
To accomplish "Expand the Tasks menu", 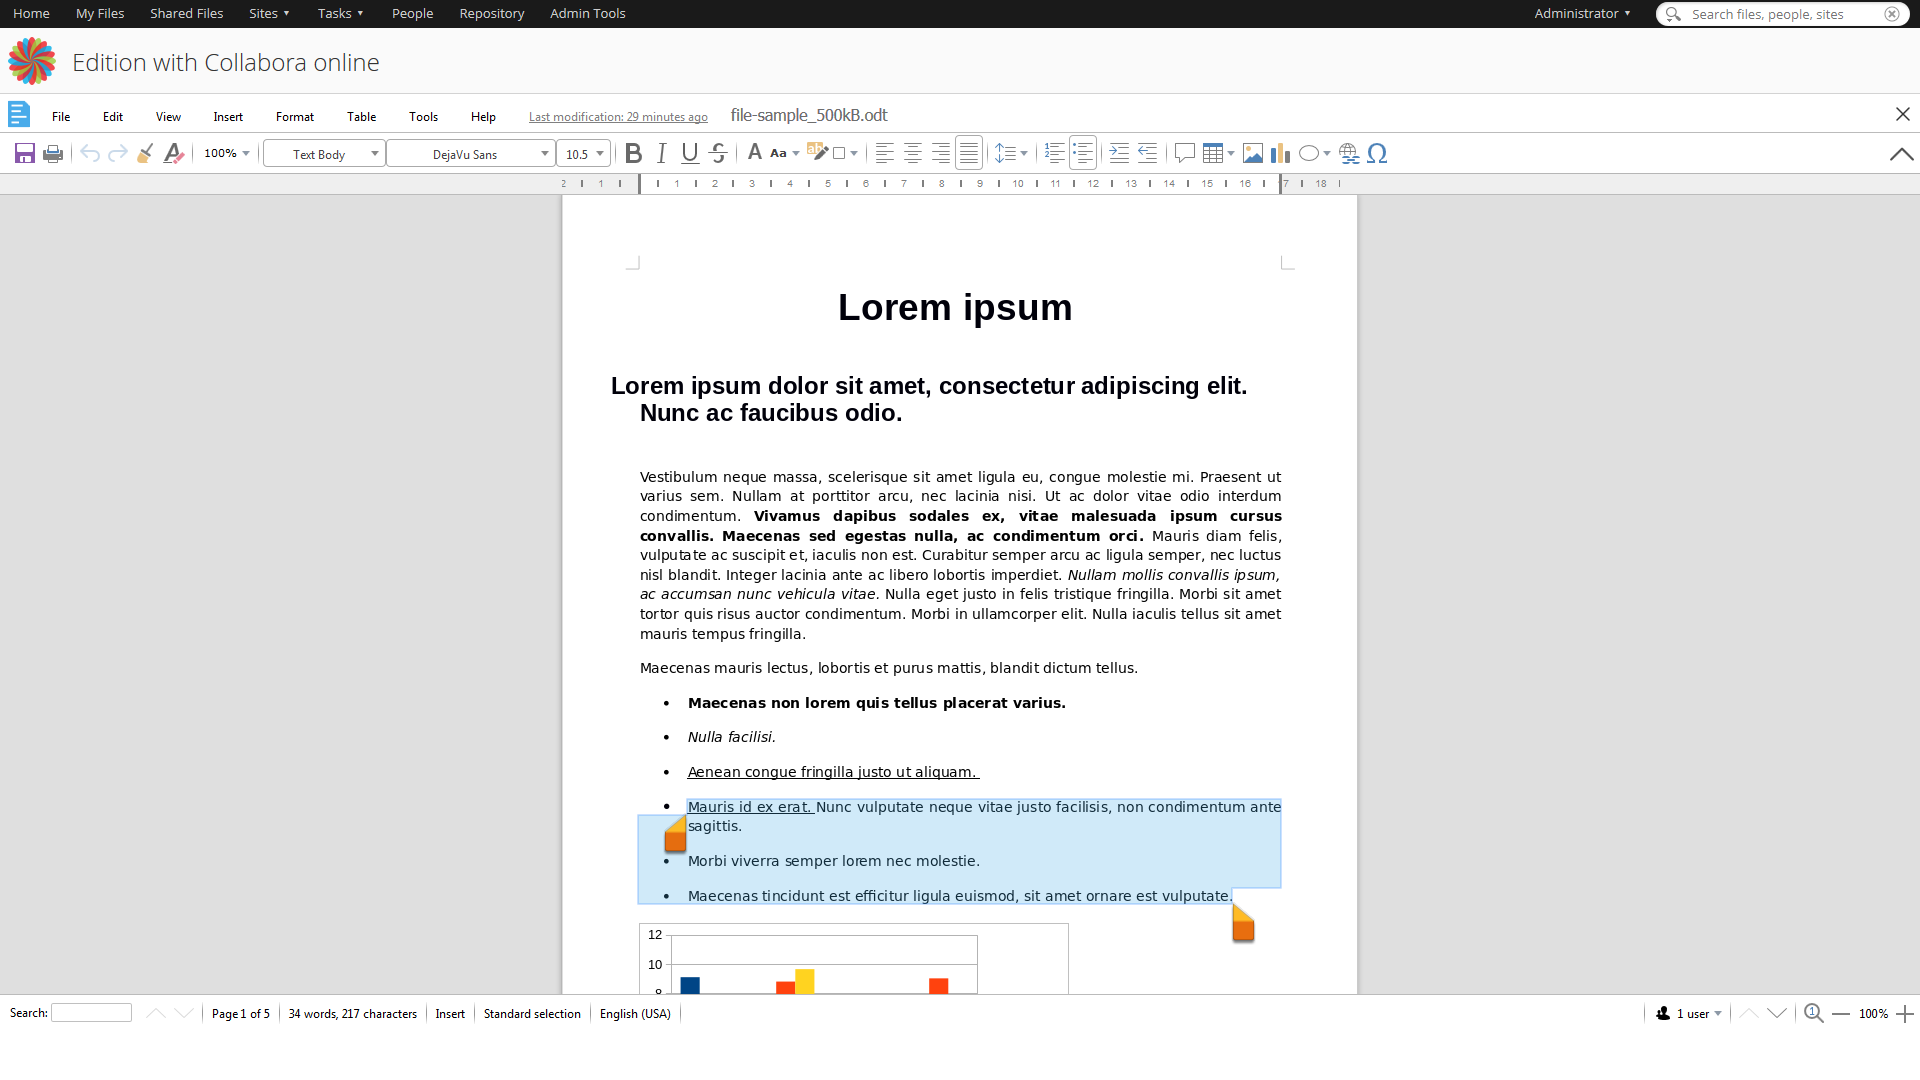I will point(340,13).
